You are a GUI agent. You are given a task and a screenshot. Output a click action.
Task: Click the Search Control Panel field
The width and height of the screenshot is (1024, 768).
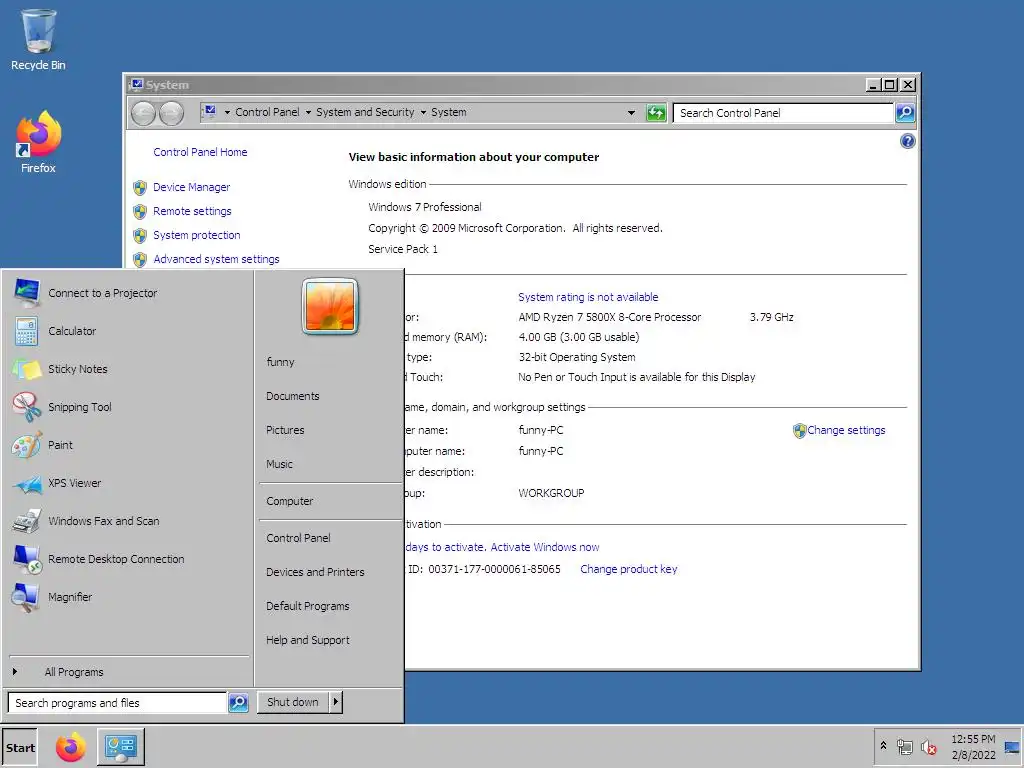coord(783,113)
